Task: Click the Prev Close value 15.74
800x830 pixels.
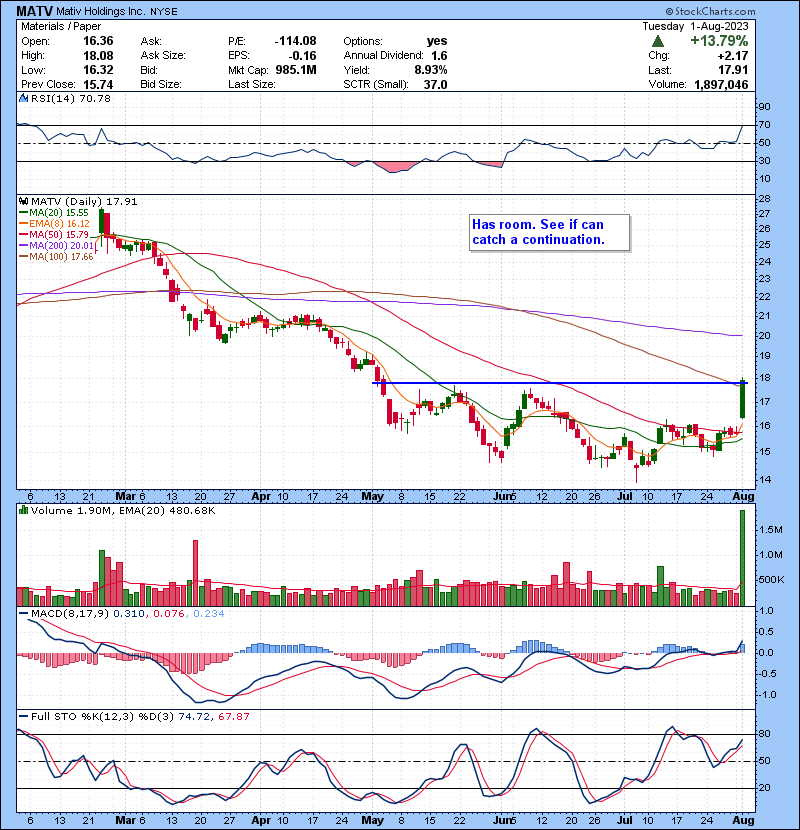Action: point(98,84)
